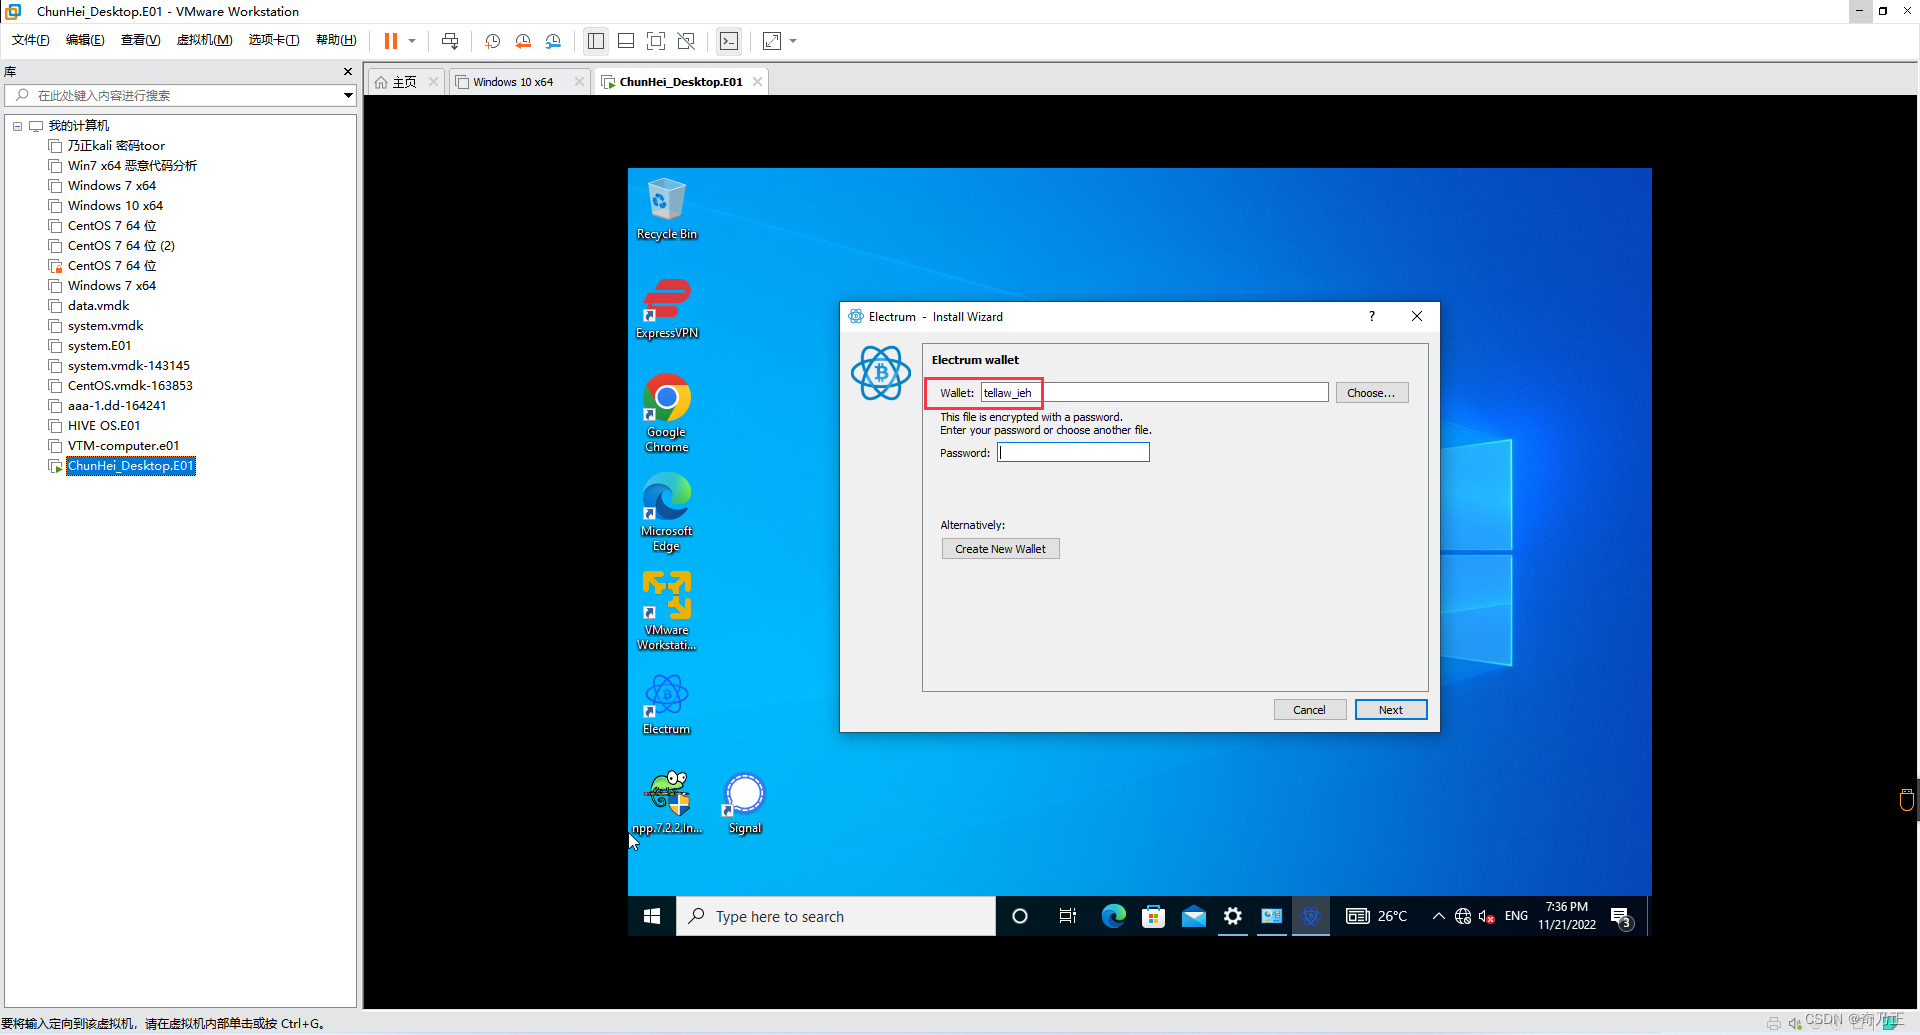The width and height of the screenshot is (1920, 1035).
Task: Focus the wallet Password input field
Action: click(x=1073, y=453)
